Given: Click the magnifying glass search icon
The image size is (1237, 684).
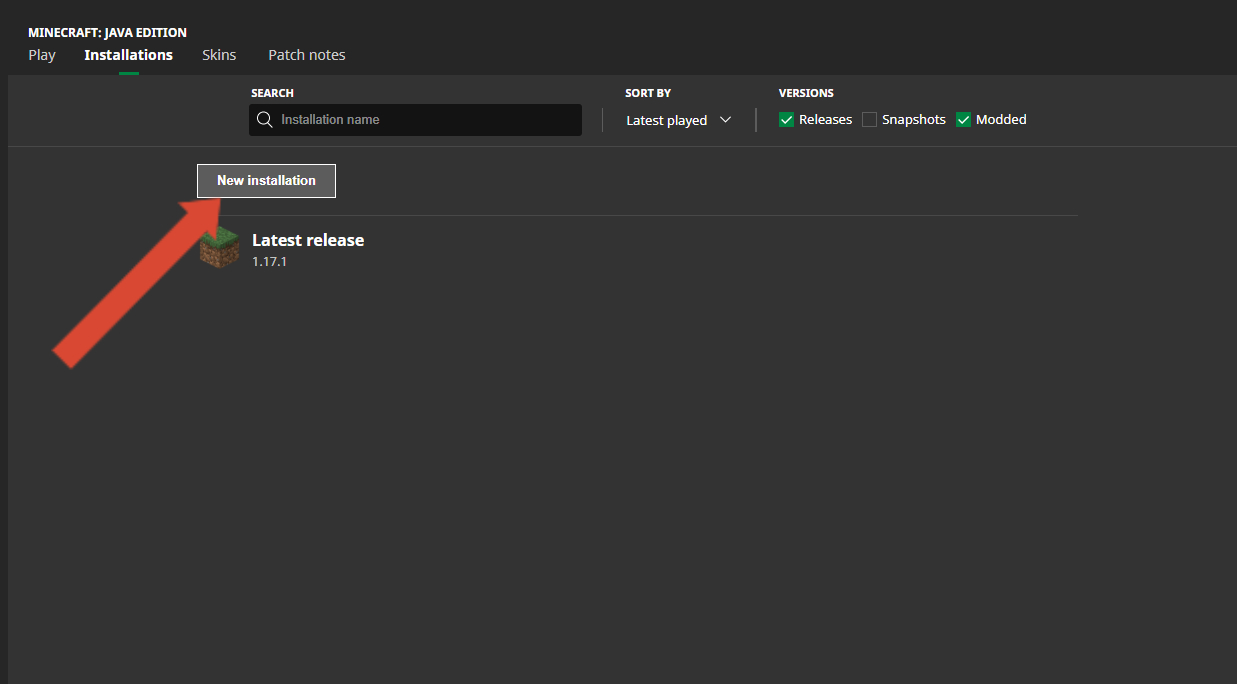Looking at the screenshot, I should [265, 120].
